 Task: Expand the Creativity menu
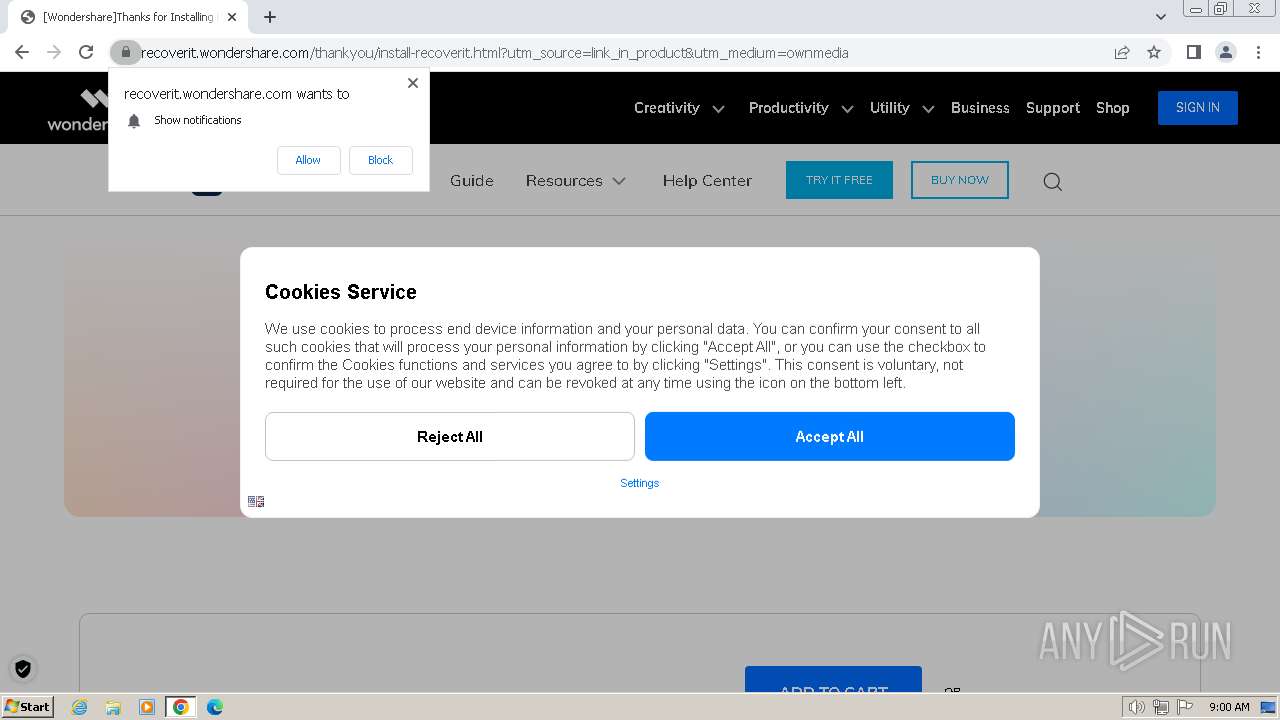[x=679, y=108]
